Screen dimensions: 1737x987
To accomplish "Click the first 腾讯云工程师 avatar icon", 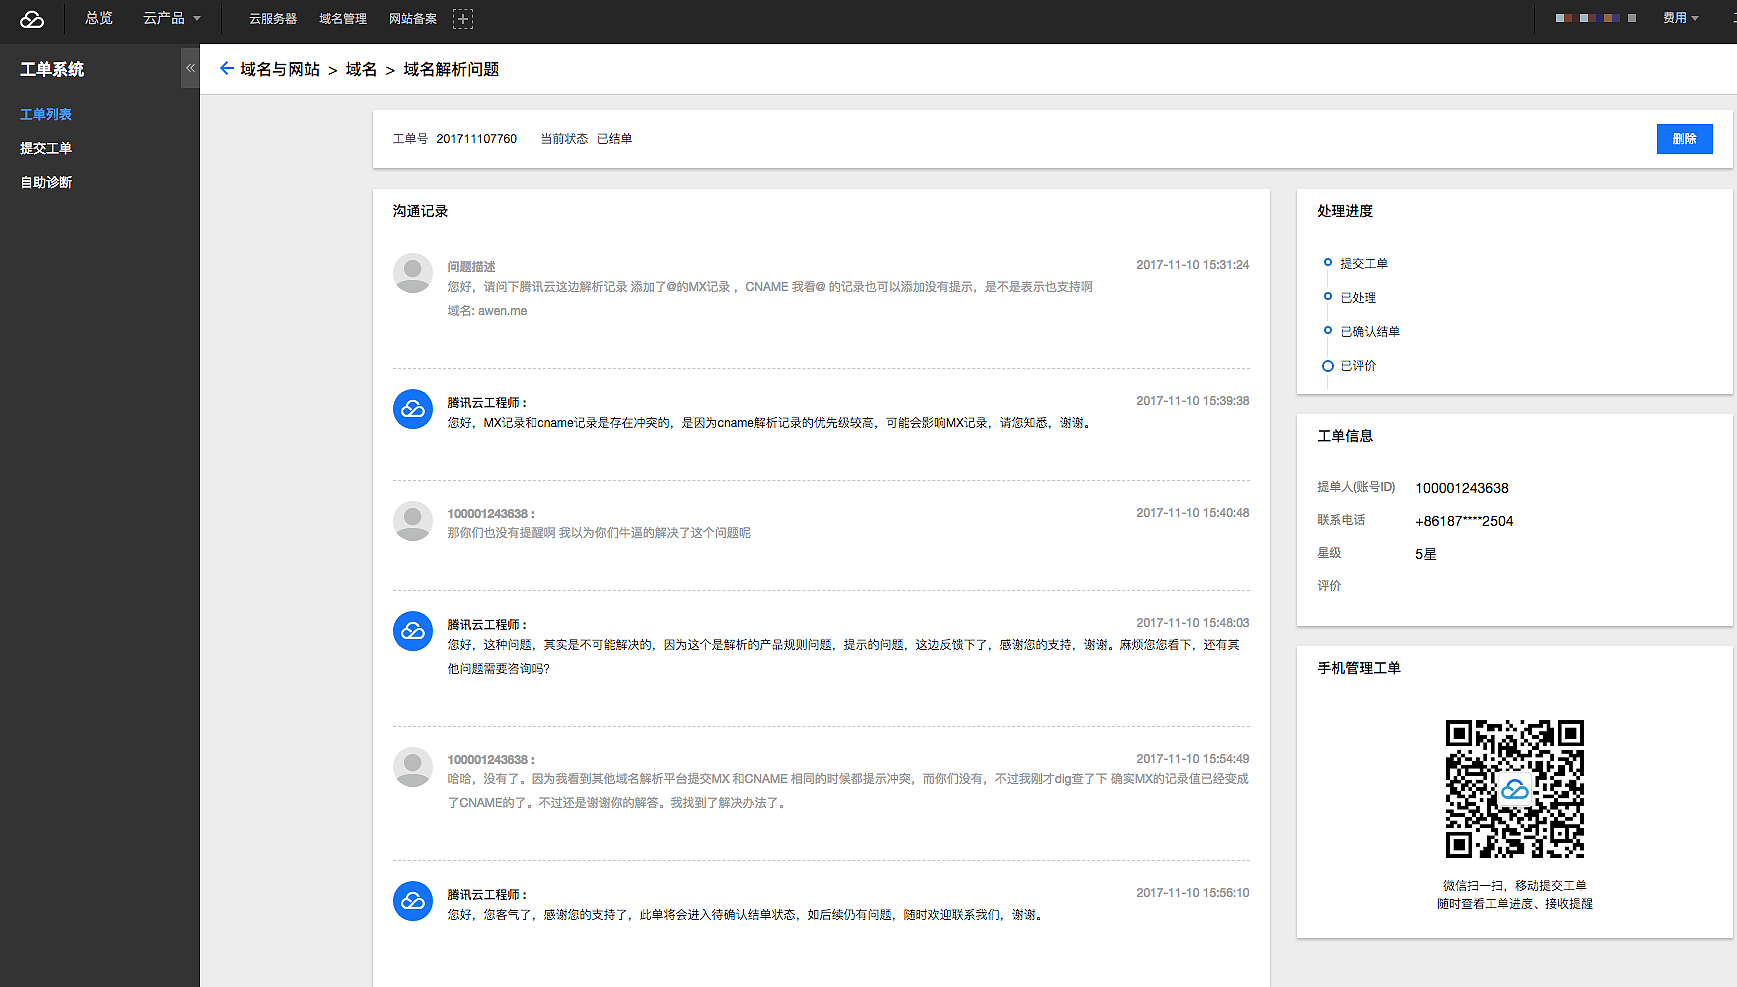I will (412, 409).
